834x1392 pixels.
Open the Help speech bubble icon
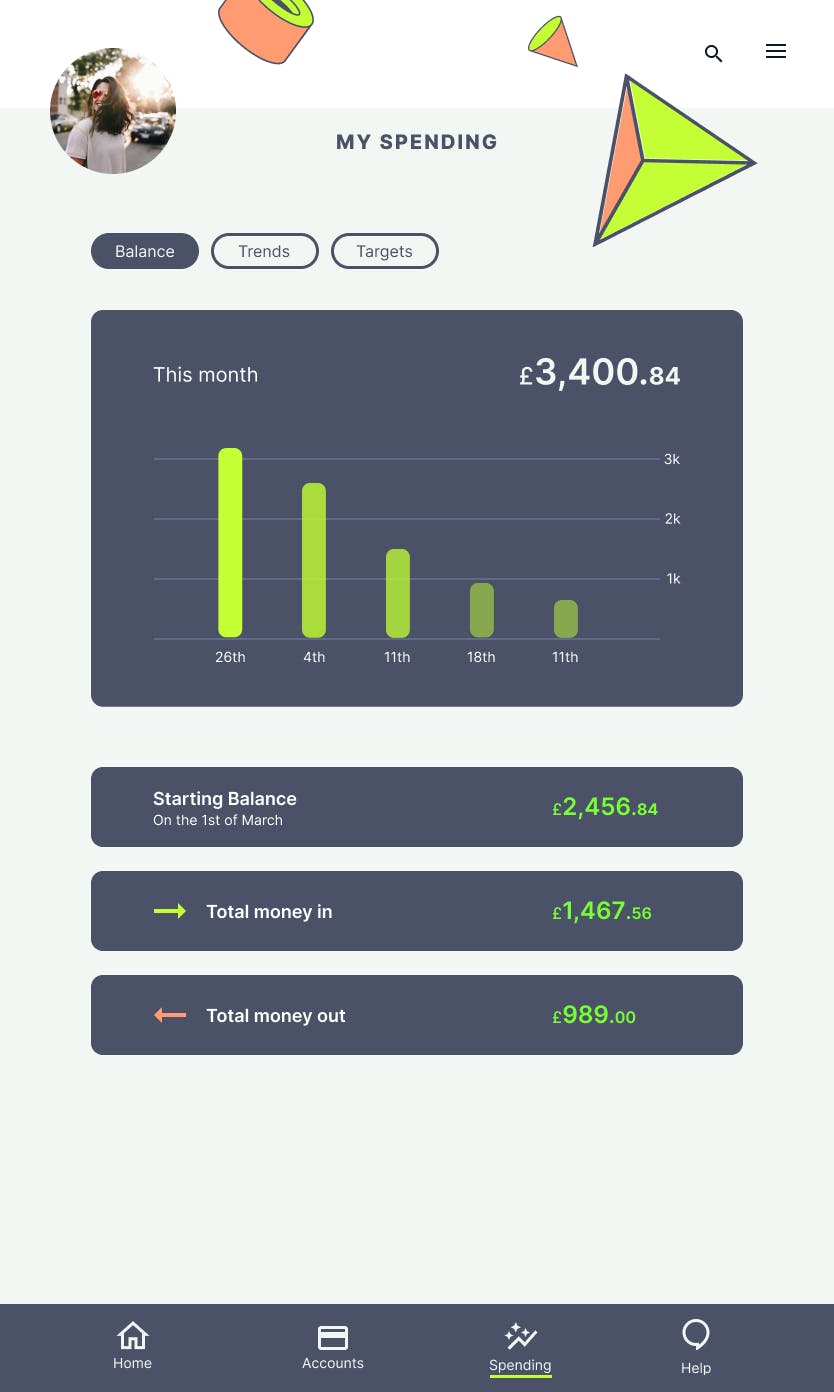pyautogui.click(x=696, y=1334)
